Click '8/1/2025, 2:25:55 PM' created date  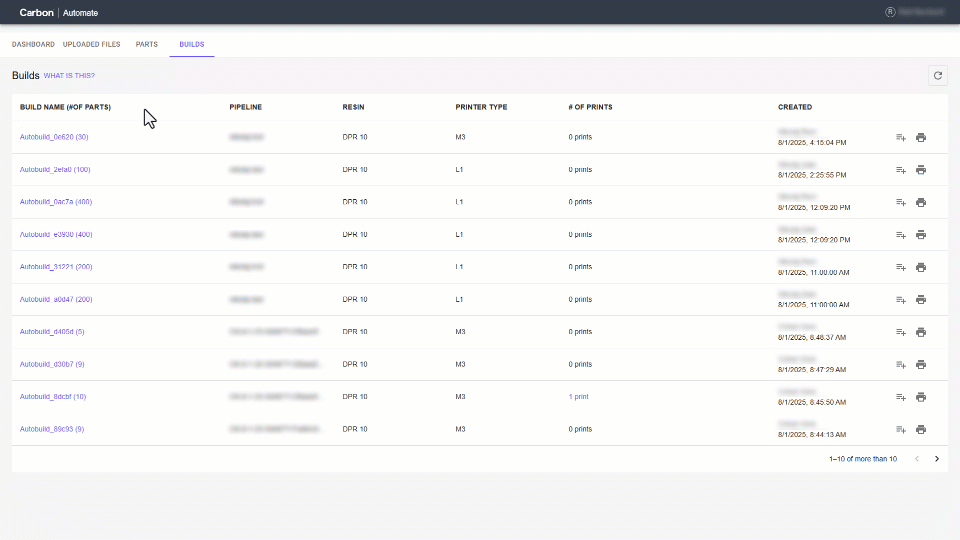coord(812,175)
